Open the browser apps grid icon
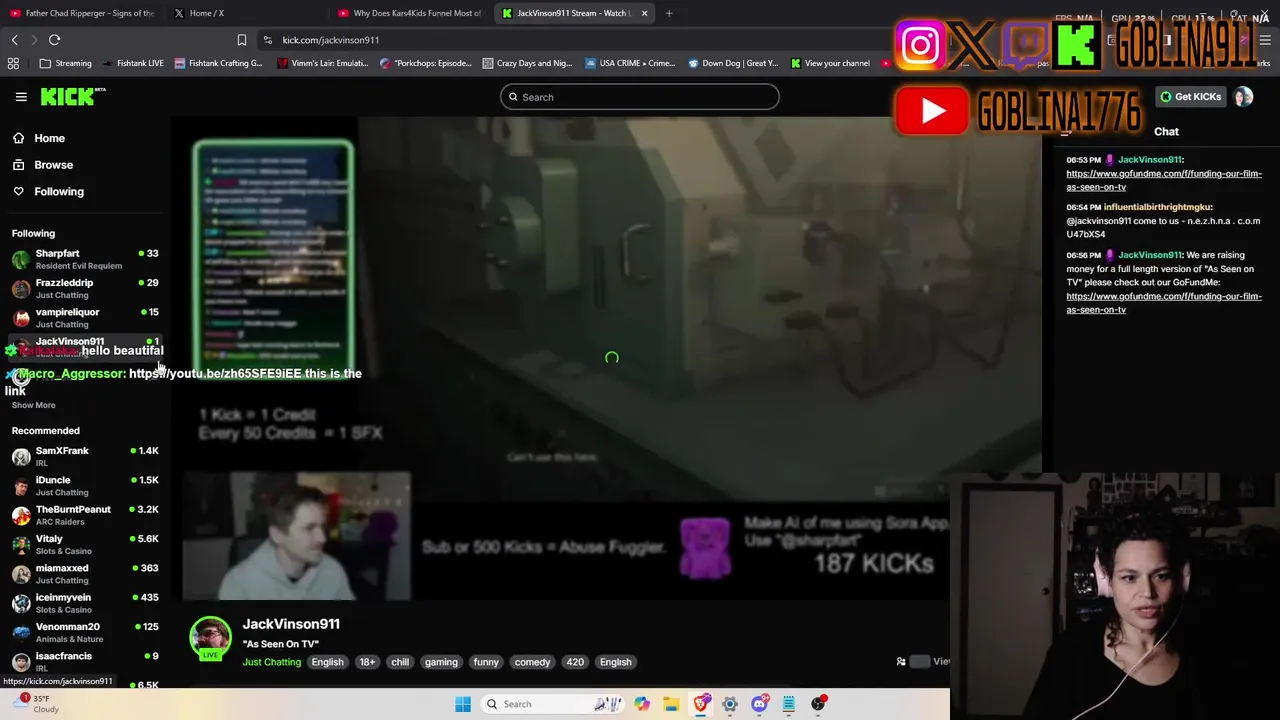Viewport: 1280px width, 720px height. 13,63
